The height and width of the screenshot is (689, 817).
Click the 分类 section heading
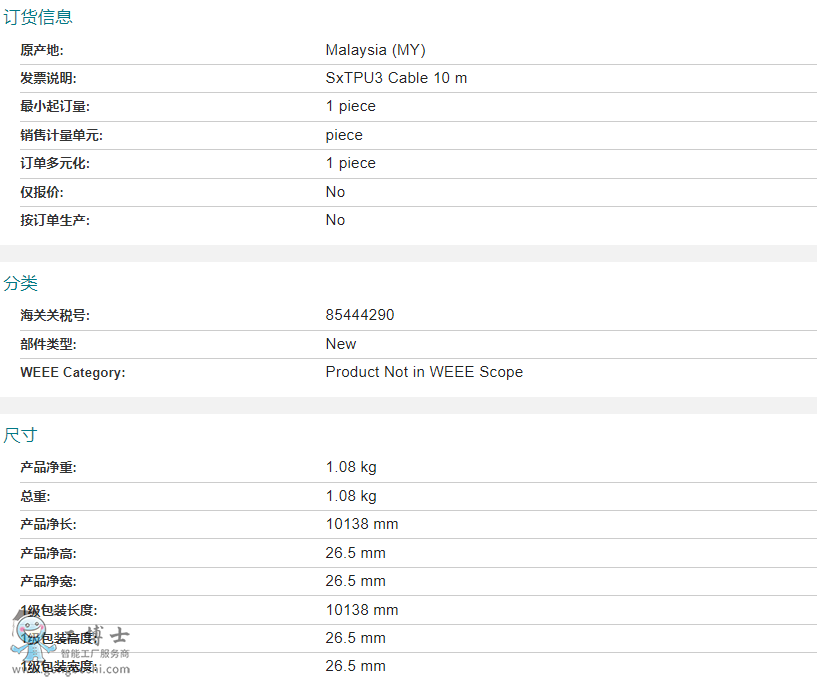point(20,283)
